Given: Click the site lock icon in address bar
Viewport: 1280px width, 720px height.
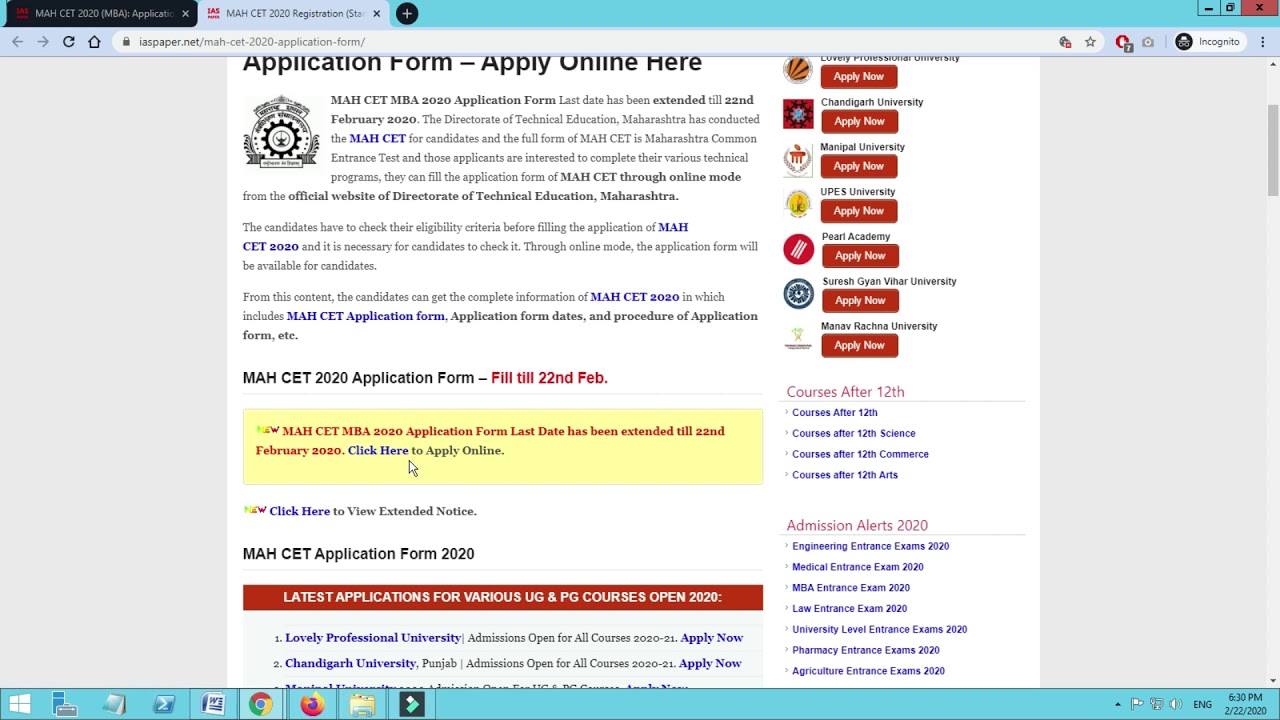Looking at the screenshot, I should tap(126, 42).
